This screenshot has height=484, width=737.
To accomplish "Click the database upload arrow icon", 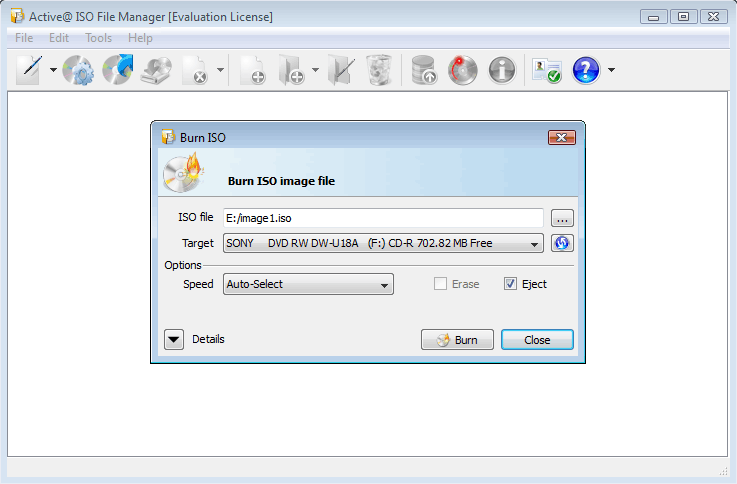I will (x=424, y=70).
